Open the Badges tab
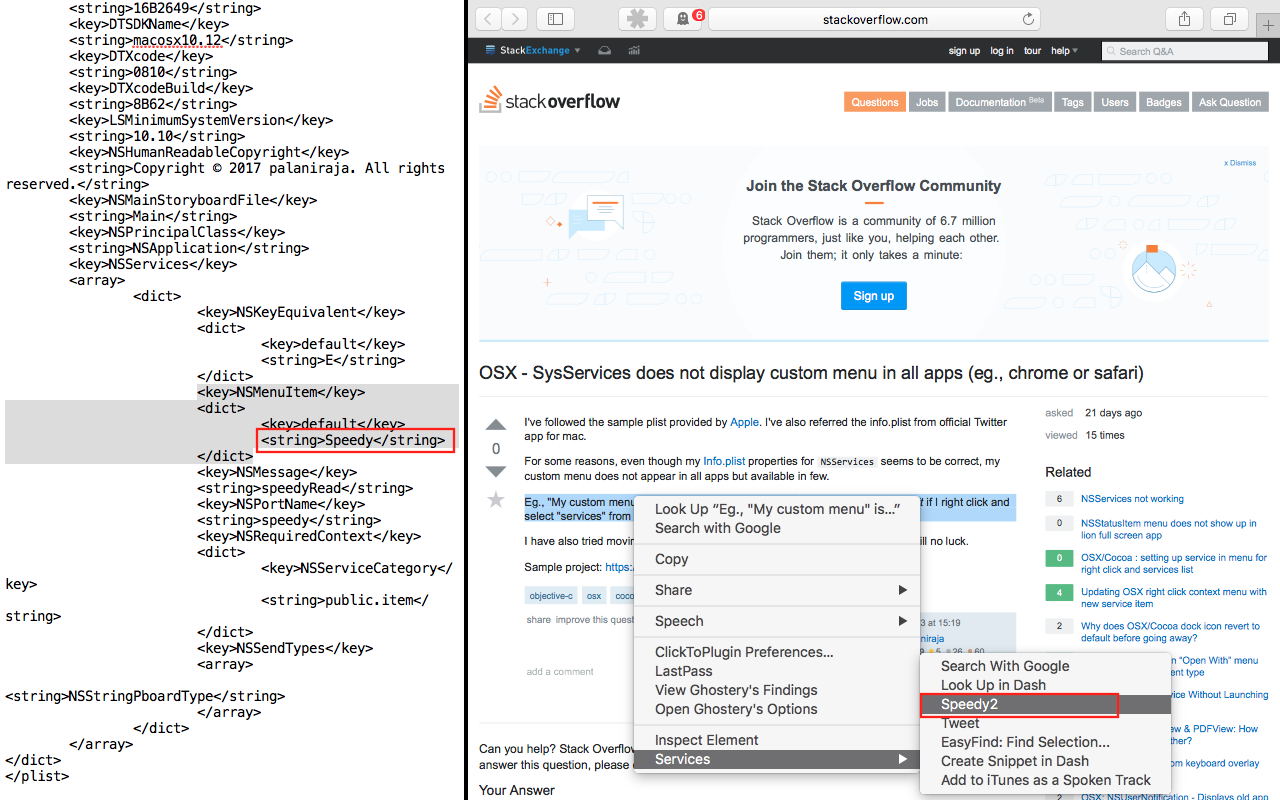 pyautogui.click(x=1164, y=102)
